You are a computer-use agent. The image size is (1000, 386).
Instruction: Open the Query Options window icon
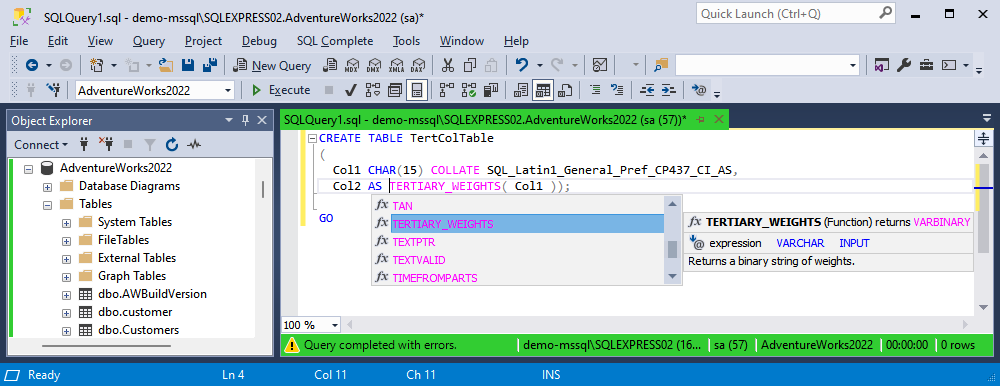pos(395,90)
